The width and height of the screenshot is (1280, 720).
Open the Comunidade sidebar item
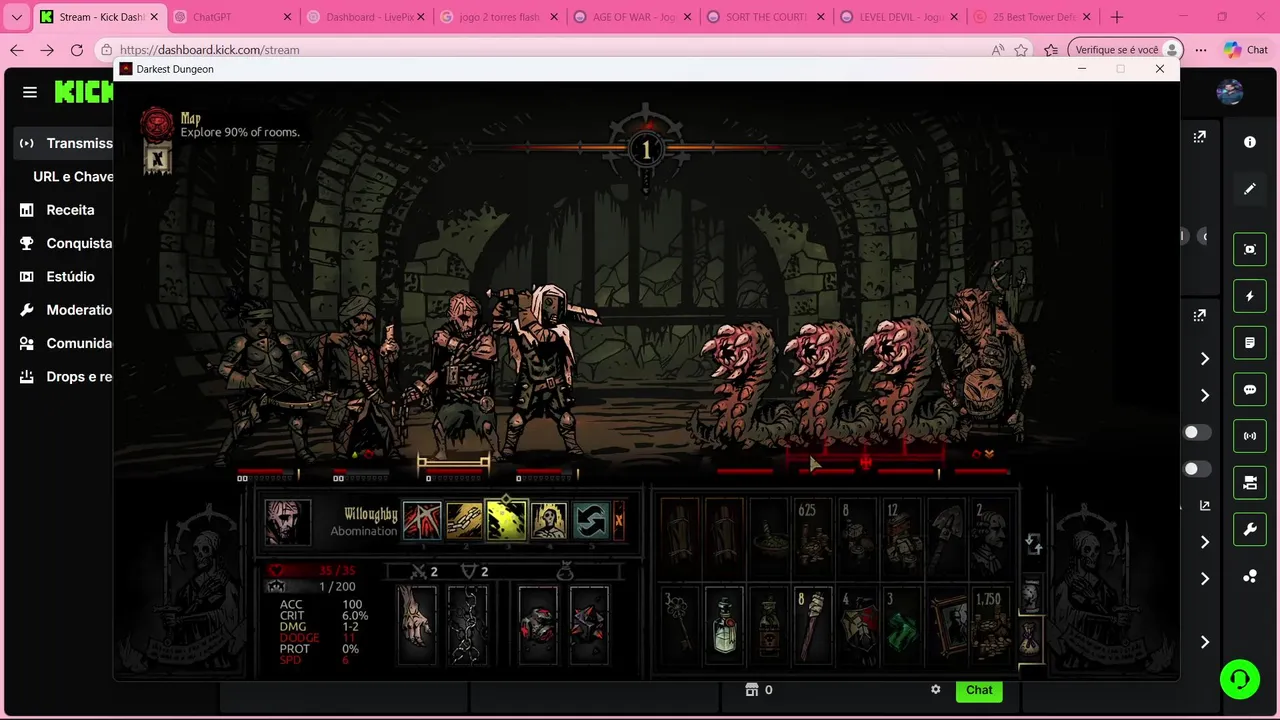tap(65, 343)
